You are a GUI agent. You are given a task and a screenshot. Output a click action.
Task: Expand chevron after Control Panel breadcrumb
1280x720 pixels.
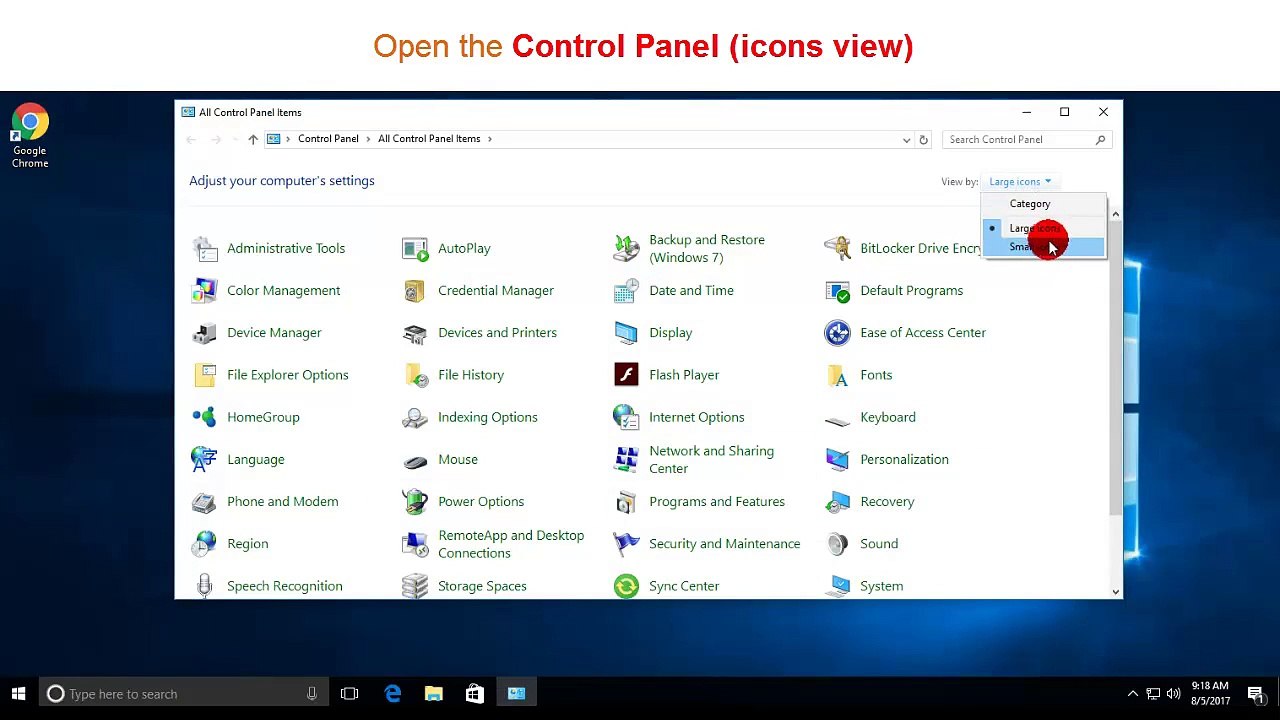[368, 139]
